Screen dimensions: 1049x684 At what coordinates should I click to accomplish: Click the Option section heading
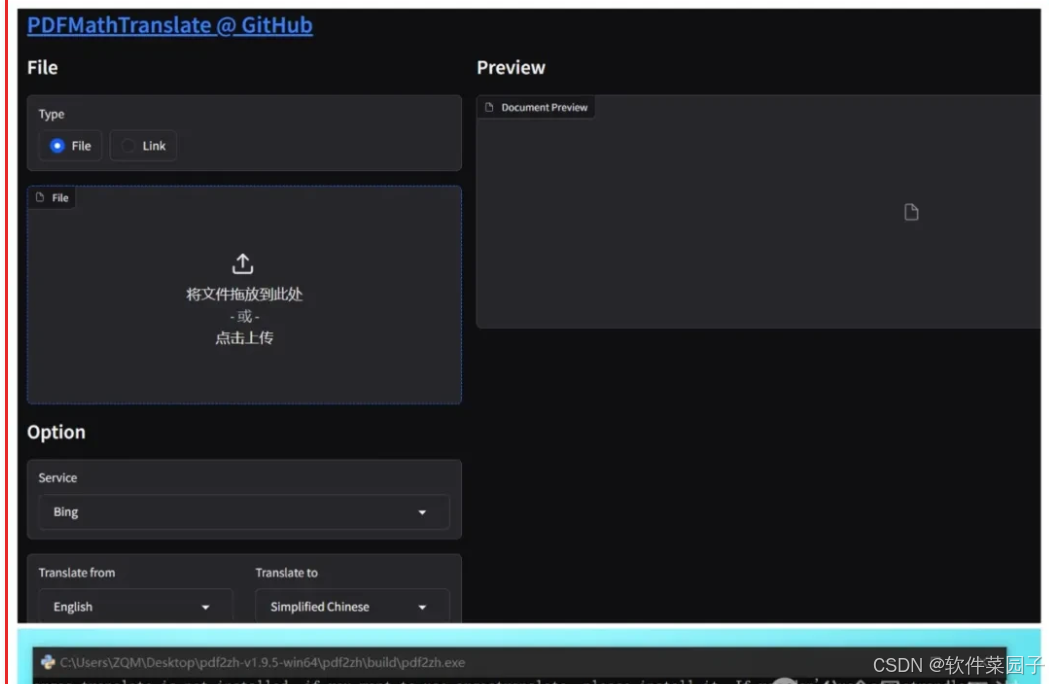coord(56,432)
